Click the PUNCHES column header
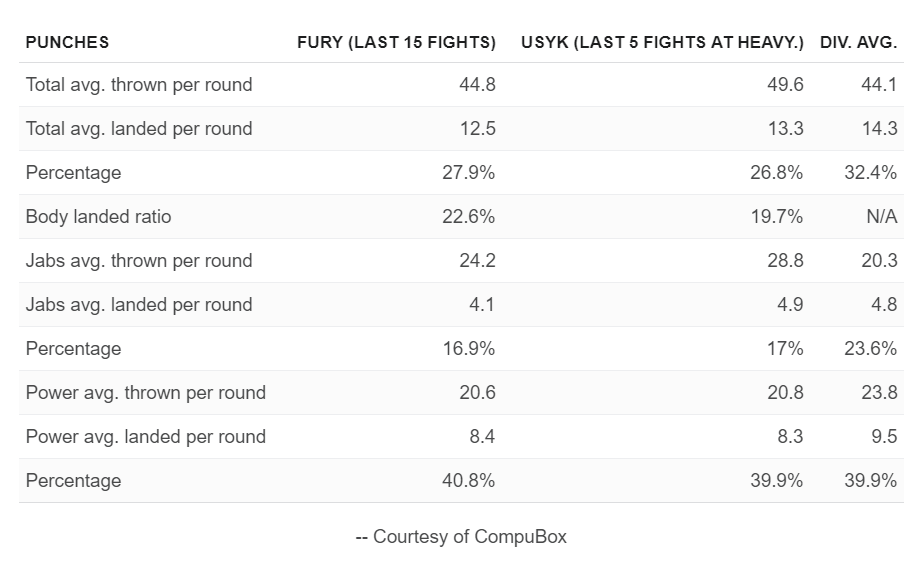The height and width of the screenshot is (568, 923). (67, 42)
